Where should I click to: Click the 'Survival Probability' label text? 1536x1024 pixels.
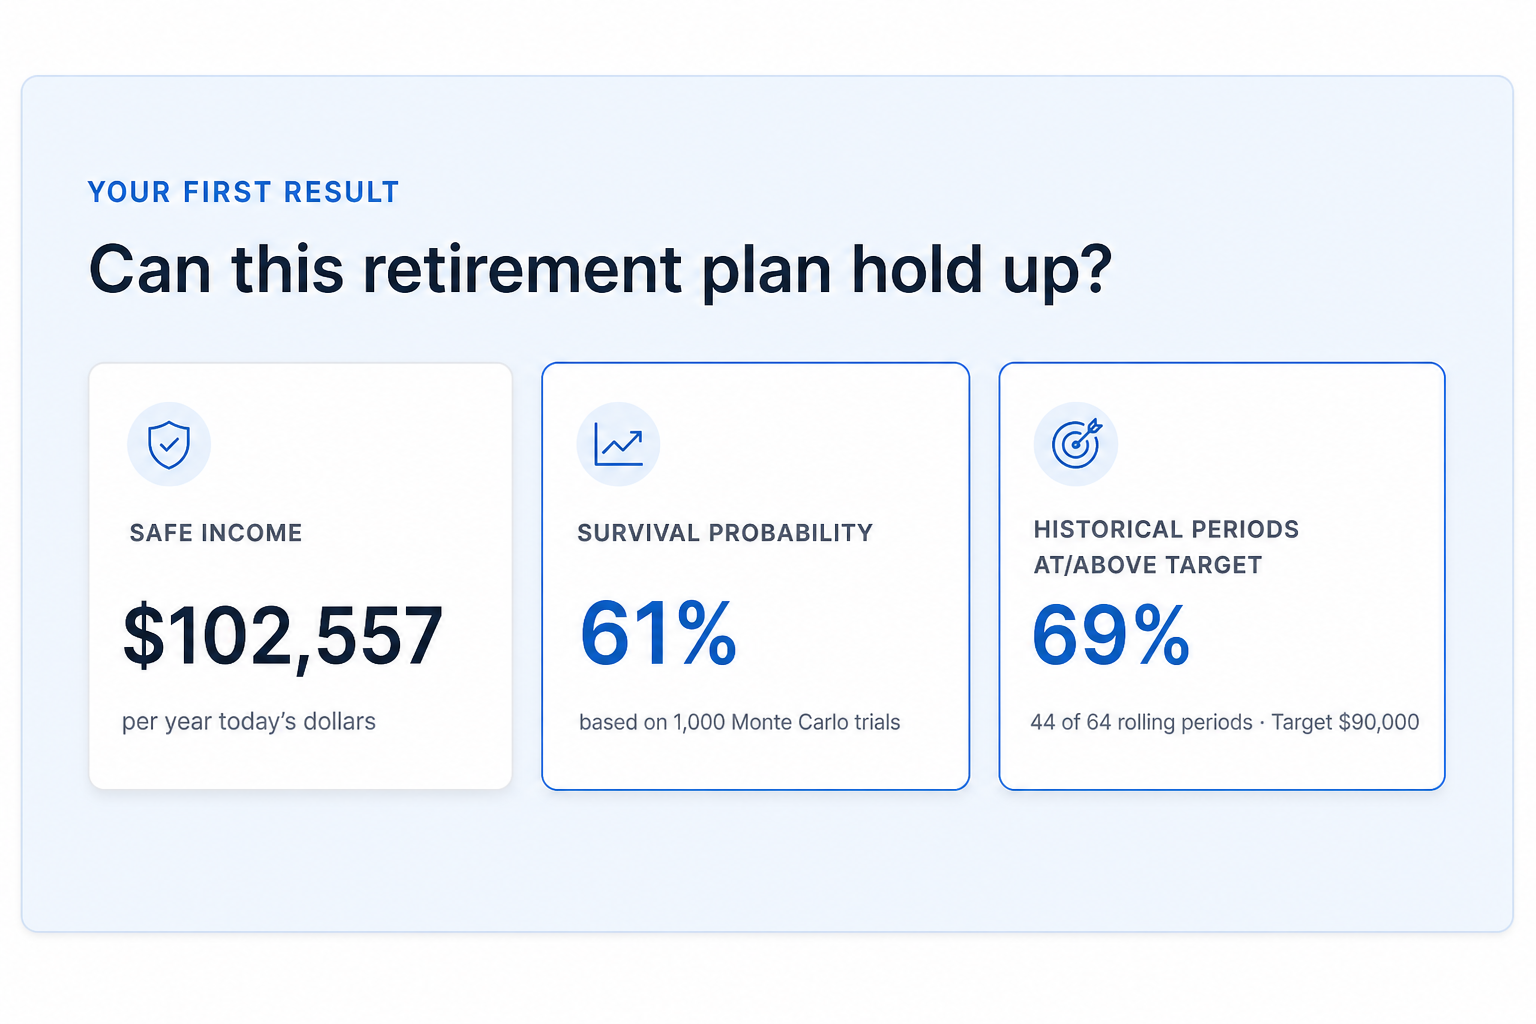coord(725,533)
